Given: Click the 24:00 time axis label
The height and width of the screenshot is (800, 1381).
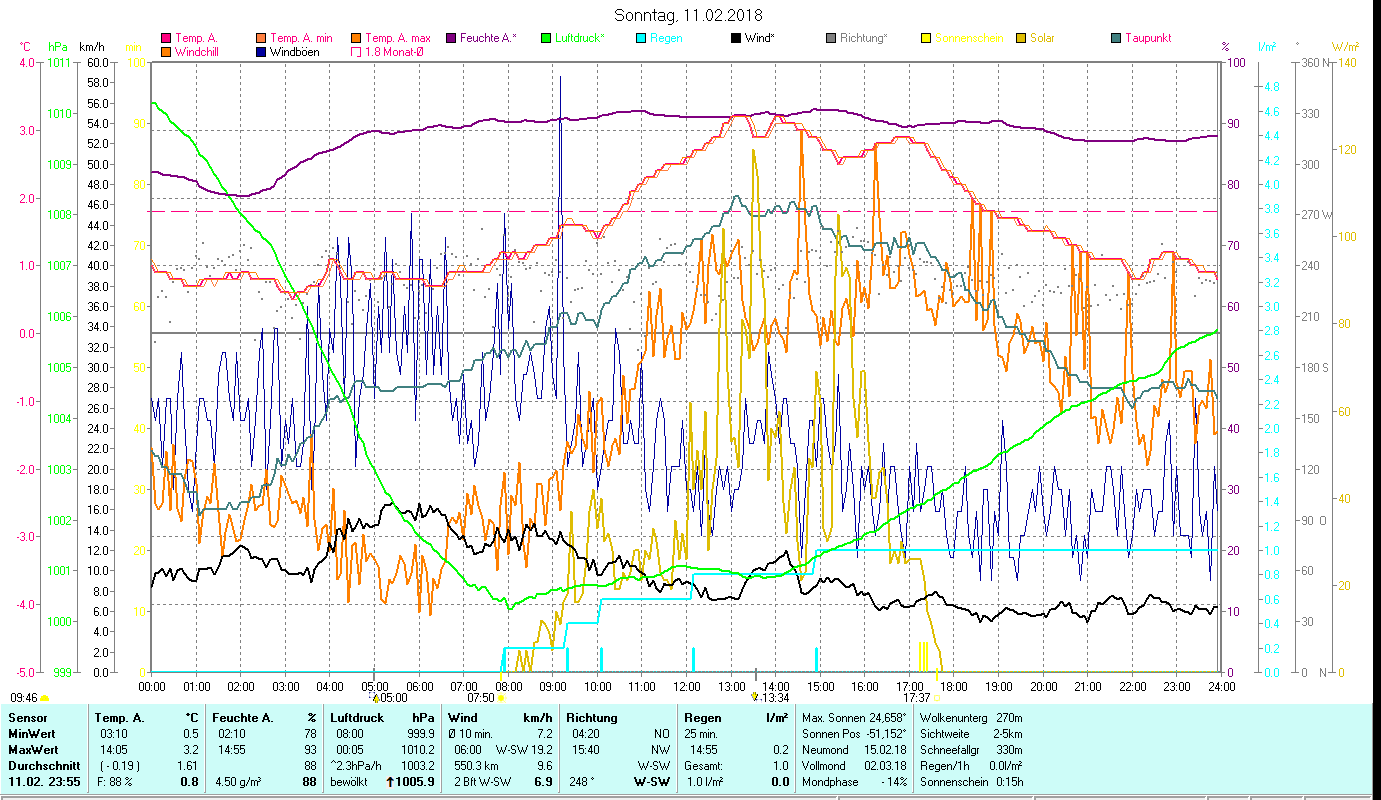Looking at the screenshot, I should [x=1221, y=687].
